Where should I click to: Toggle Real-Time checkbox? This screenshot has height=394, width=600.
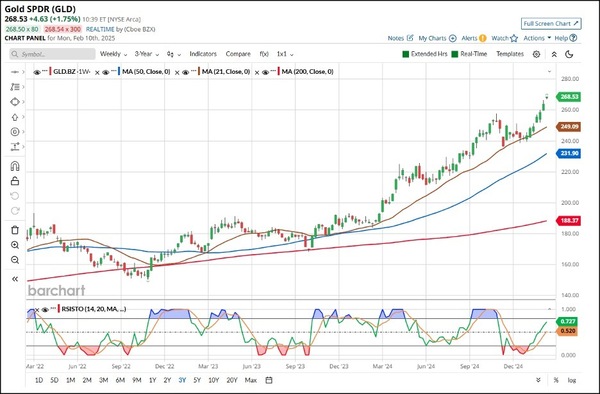point(455,54)
